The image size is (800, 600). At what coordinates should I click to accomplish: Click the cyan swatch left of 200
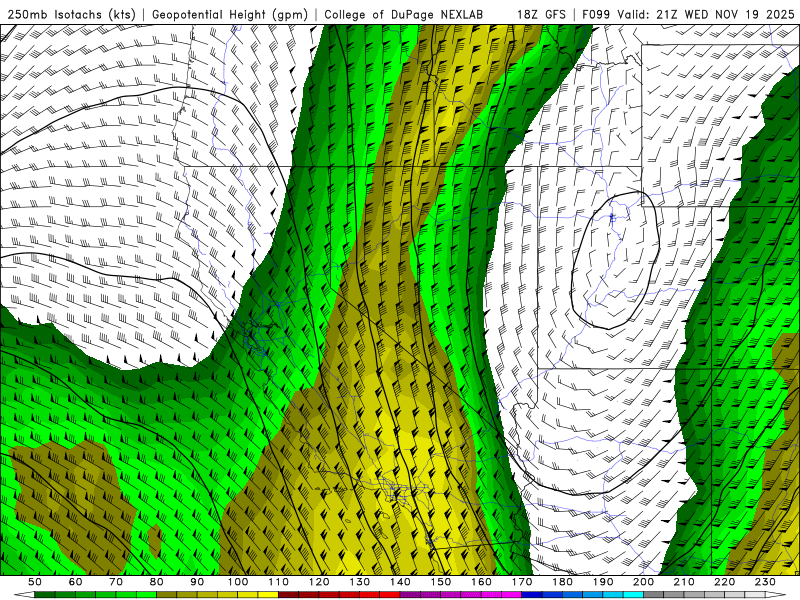[634, 595]
